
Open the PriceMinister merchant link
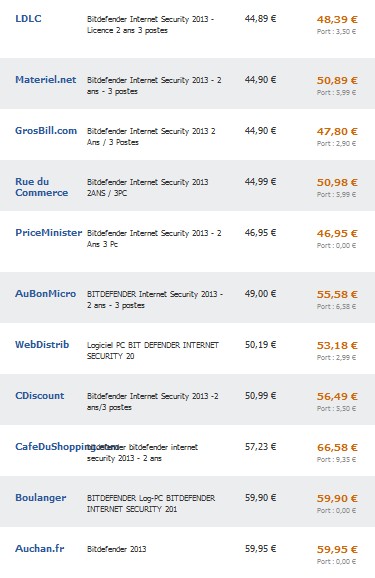point(48,233)
